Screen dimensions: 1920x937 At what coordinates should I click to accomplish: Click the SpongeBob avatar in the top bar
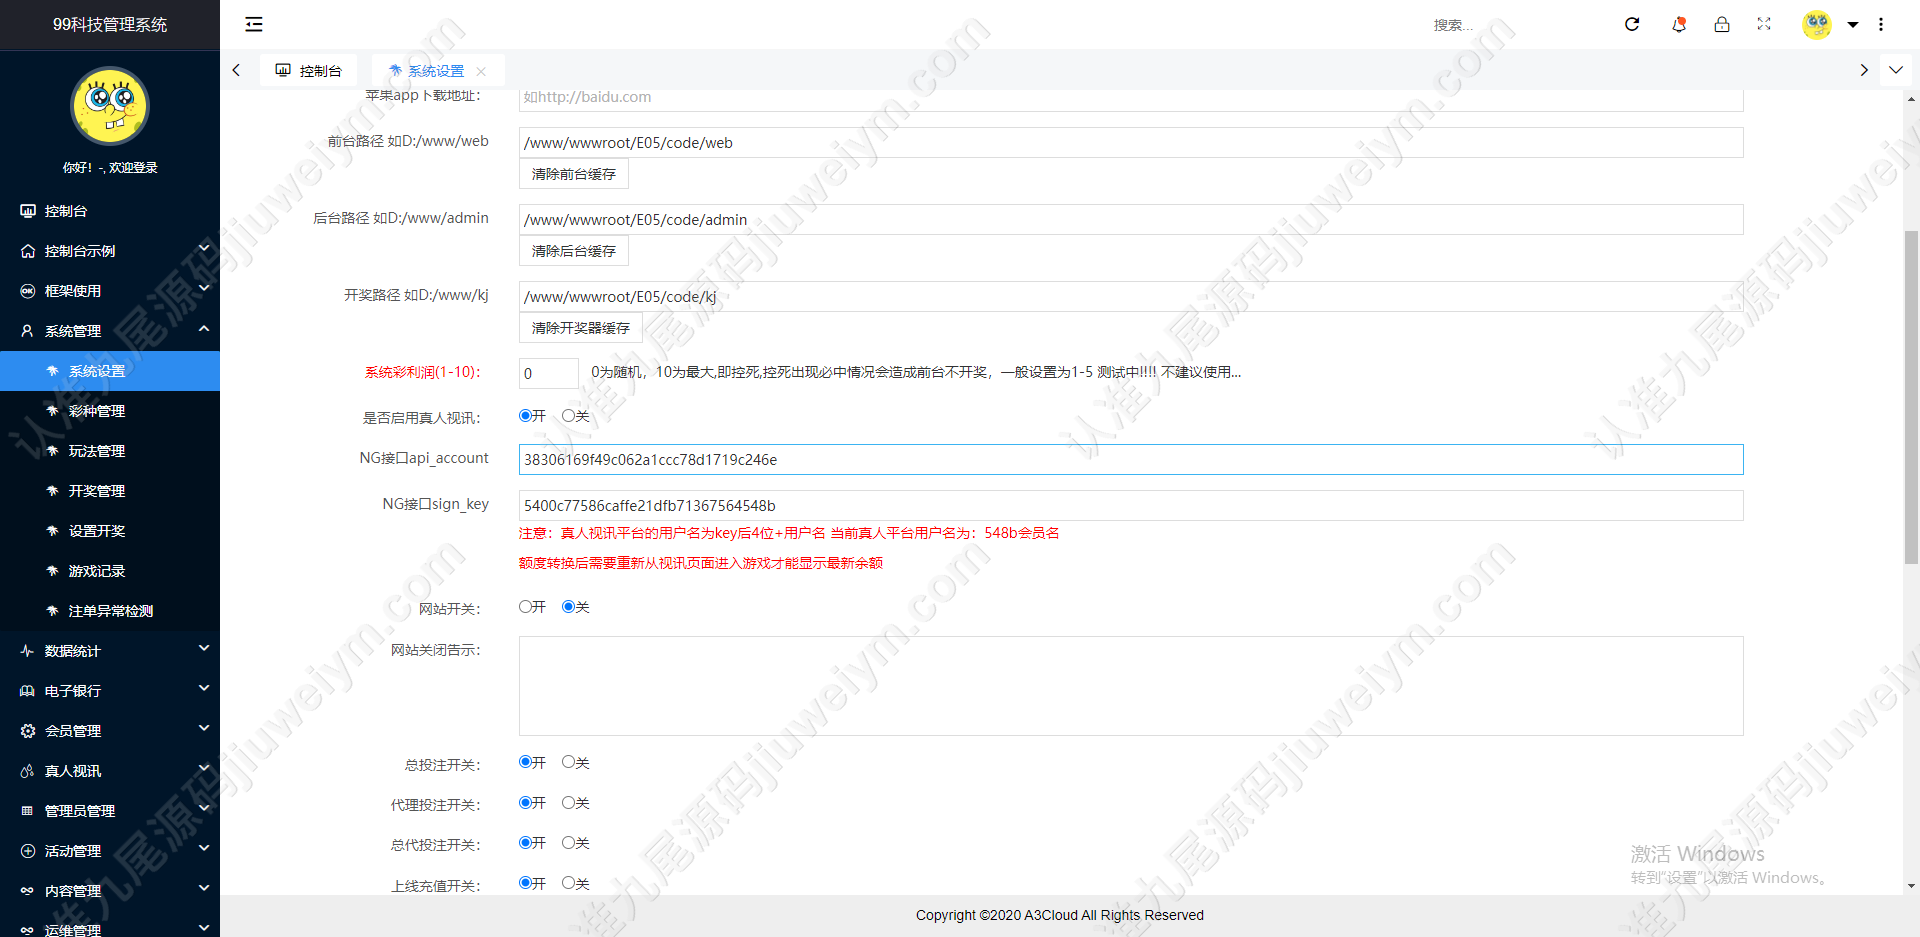pyautogui.click(x=1817, y=24)
